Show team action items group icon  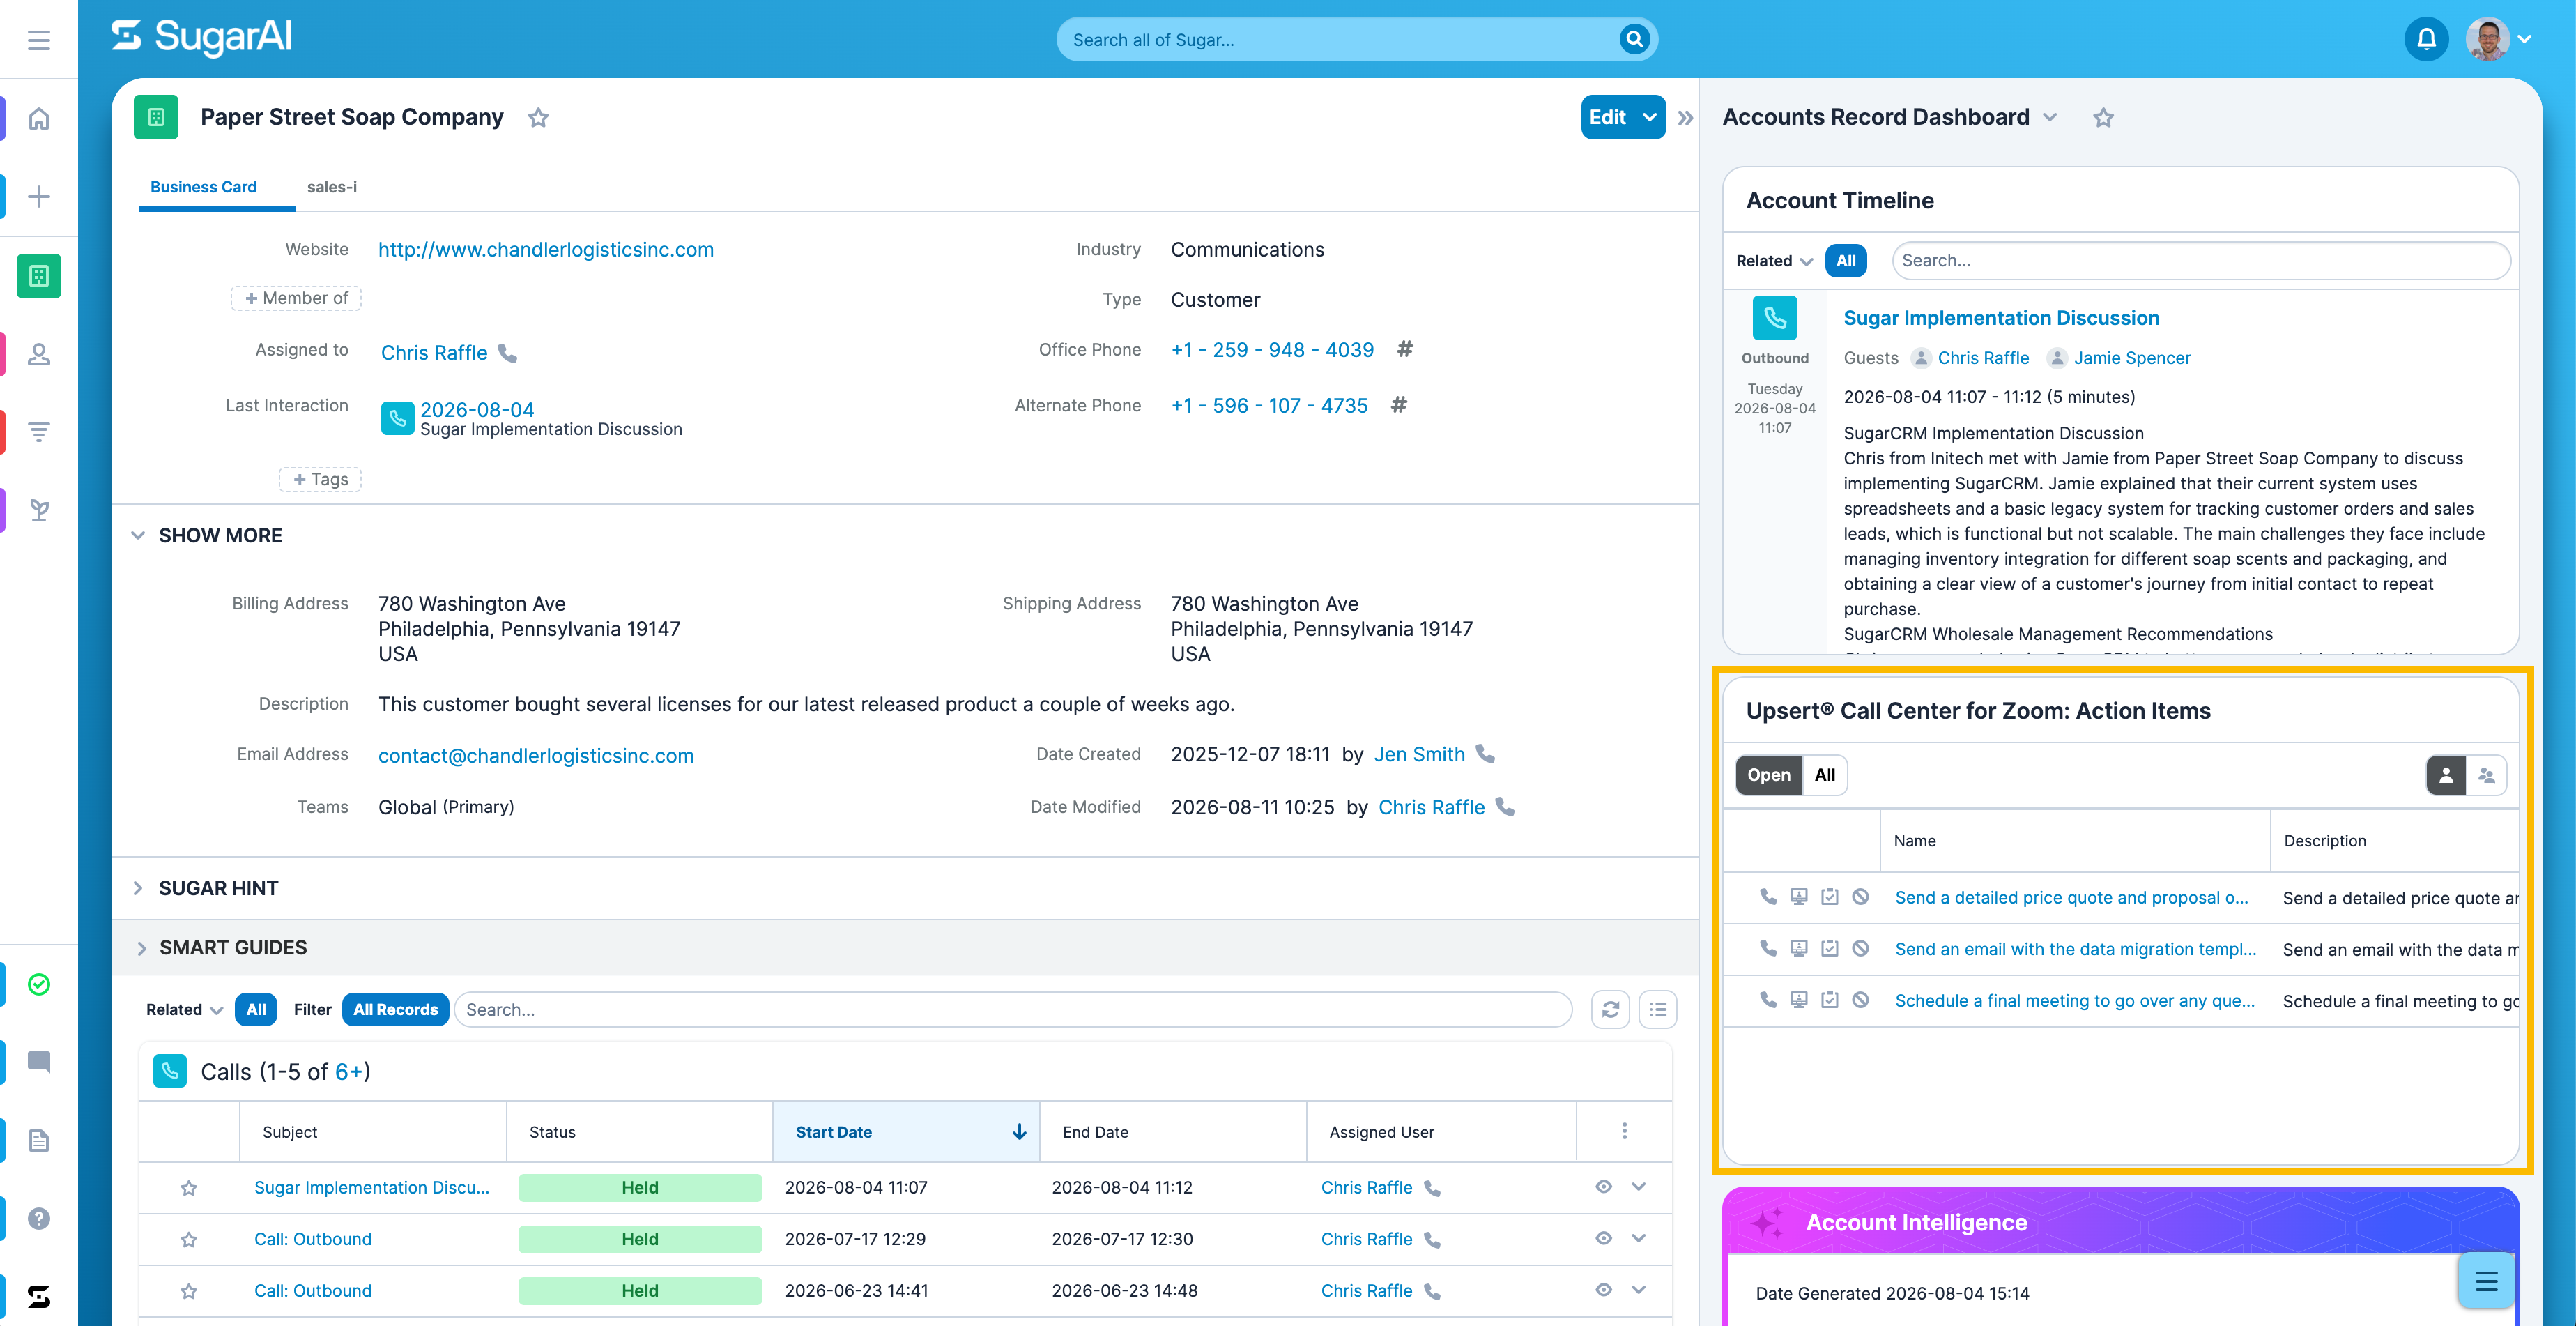click(2486, 775)
